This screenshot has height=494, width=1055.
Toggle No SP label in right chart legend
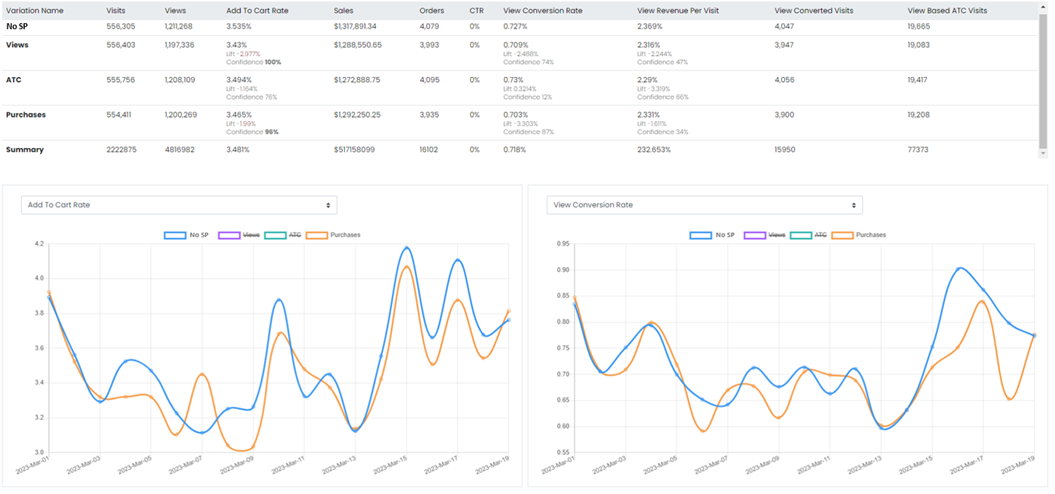(725, 235)
